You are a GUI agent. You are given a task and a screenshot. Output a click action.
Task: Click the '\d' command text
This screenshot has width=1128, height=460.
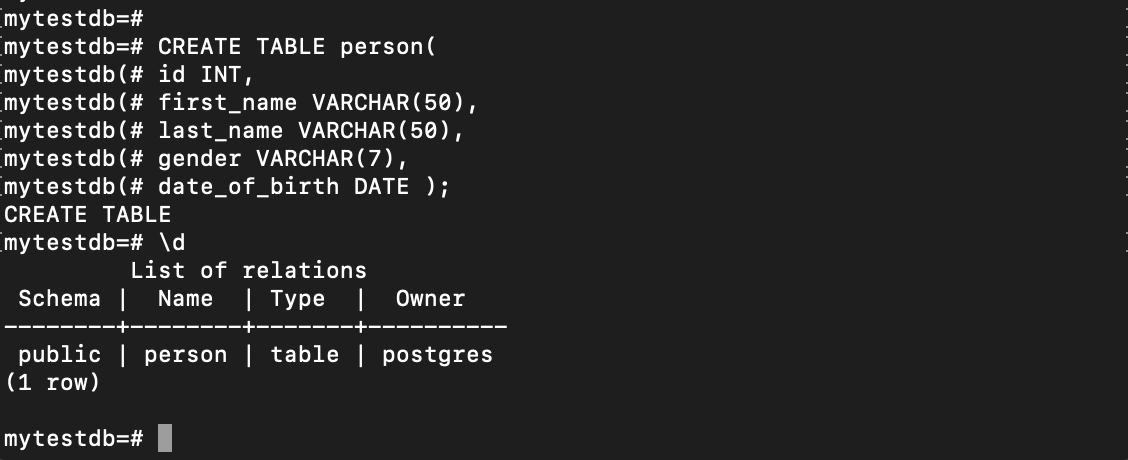(x=172, y=243)
